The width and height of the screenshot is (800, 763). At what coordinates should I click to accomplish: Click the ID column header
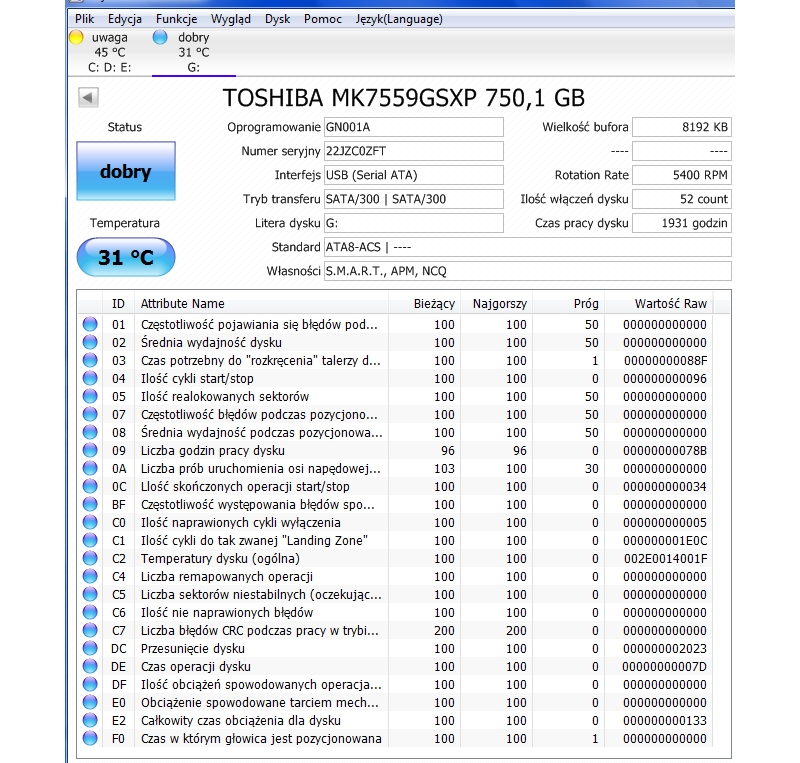click(118, 304)
